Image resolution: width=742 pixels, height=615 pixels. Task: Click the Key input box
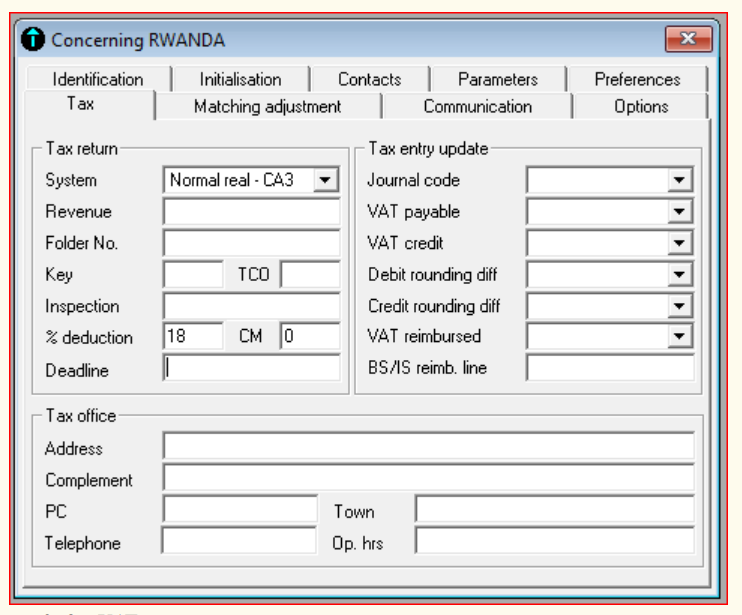(x=193, y=274)
